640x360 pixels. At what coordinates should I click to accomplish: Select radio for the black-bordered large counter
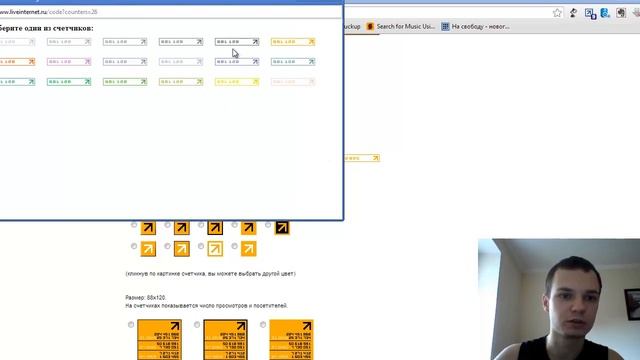coord(197,324)
